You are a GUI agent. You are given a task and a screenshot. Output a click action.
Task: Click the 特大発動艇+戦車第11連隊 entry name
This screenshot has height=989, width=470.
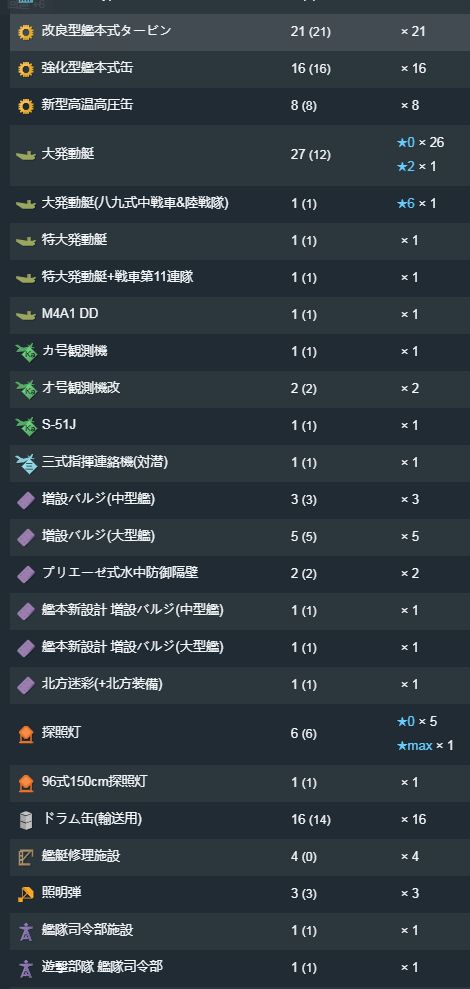117,277
